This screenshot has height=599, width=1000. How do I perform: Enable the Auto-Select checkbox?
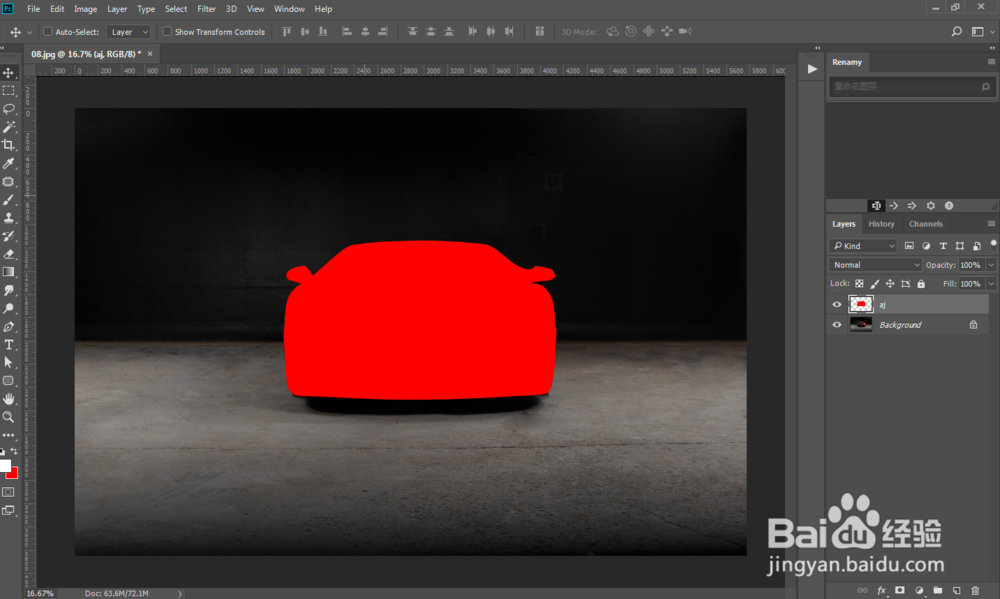[x=48, y=31]
